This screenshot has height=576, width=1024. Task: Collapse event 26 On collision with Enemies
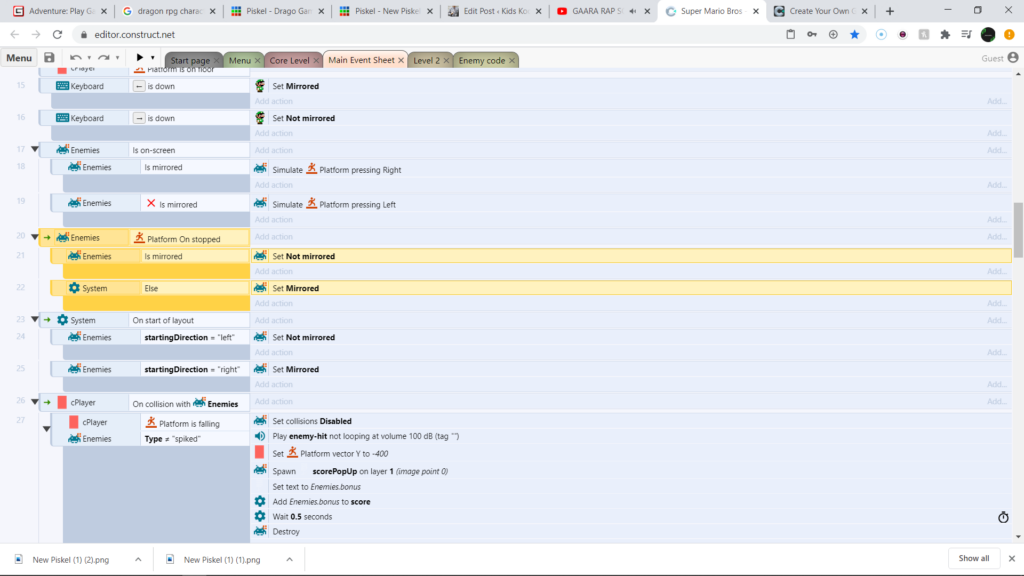35,402
